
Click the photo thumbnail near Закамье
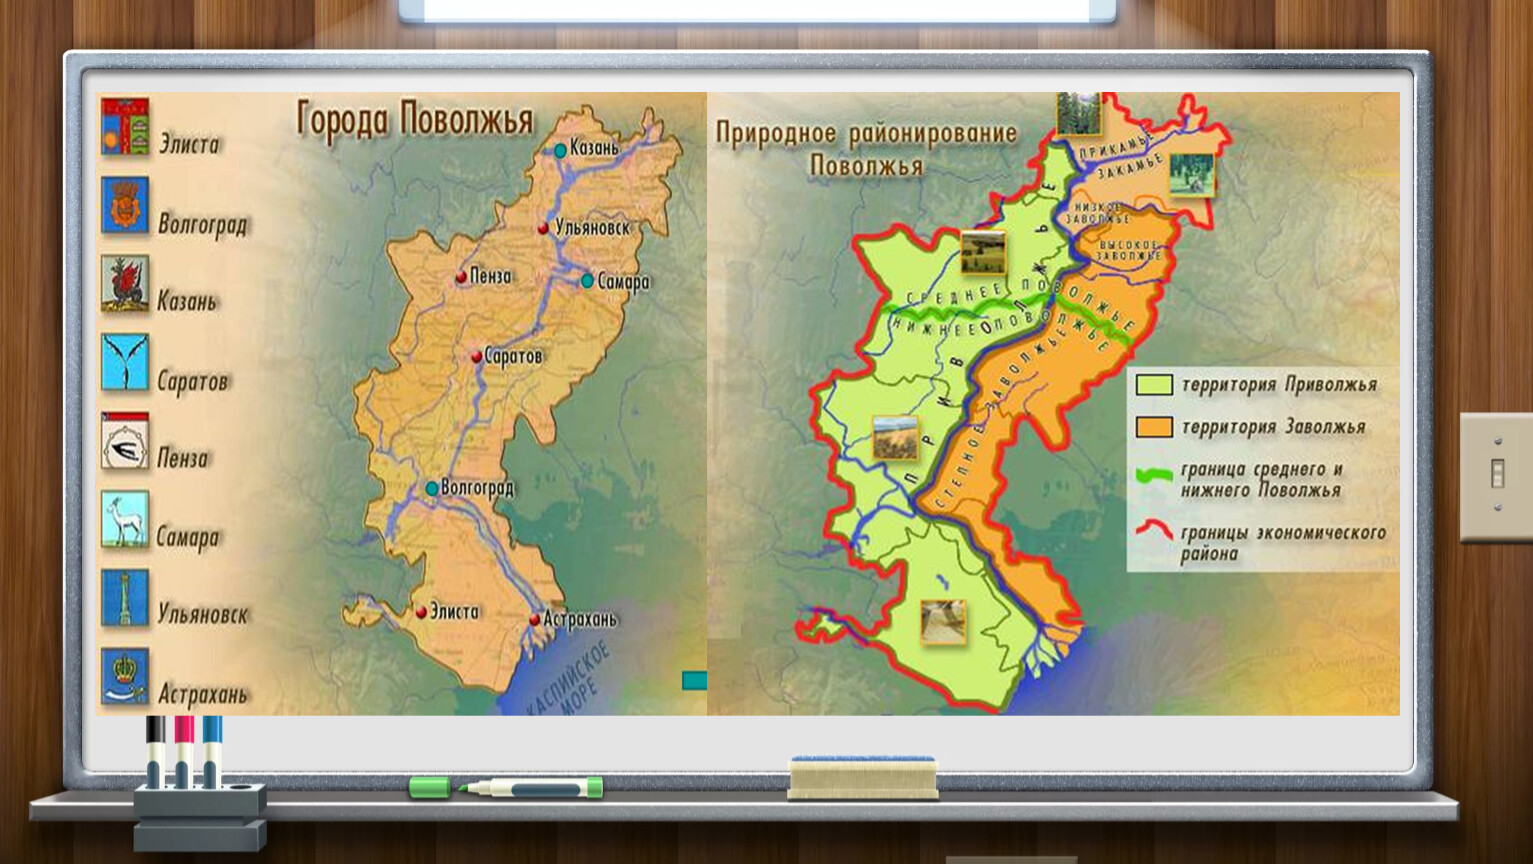[x=1191, y=175]
